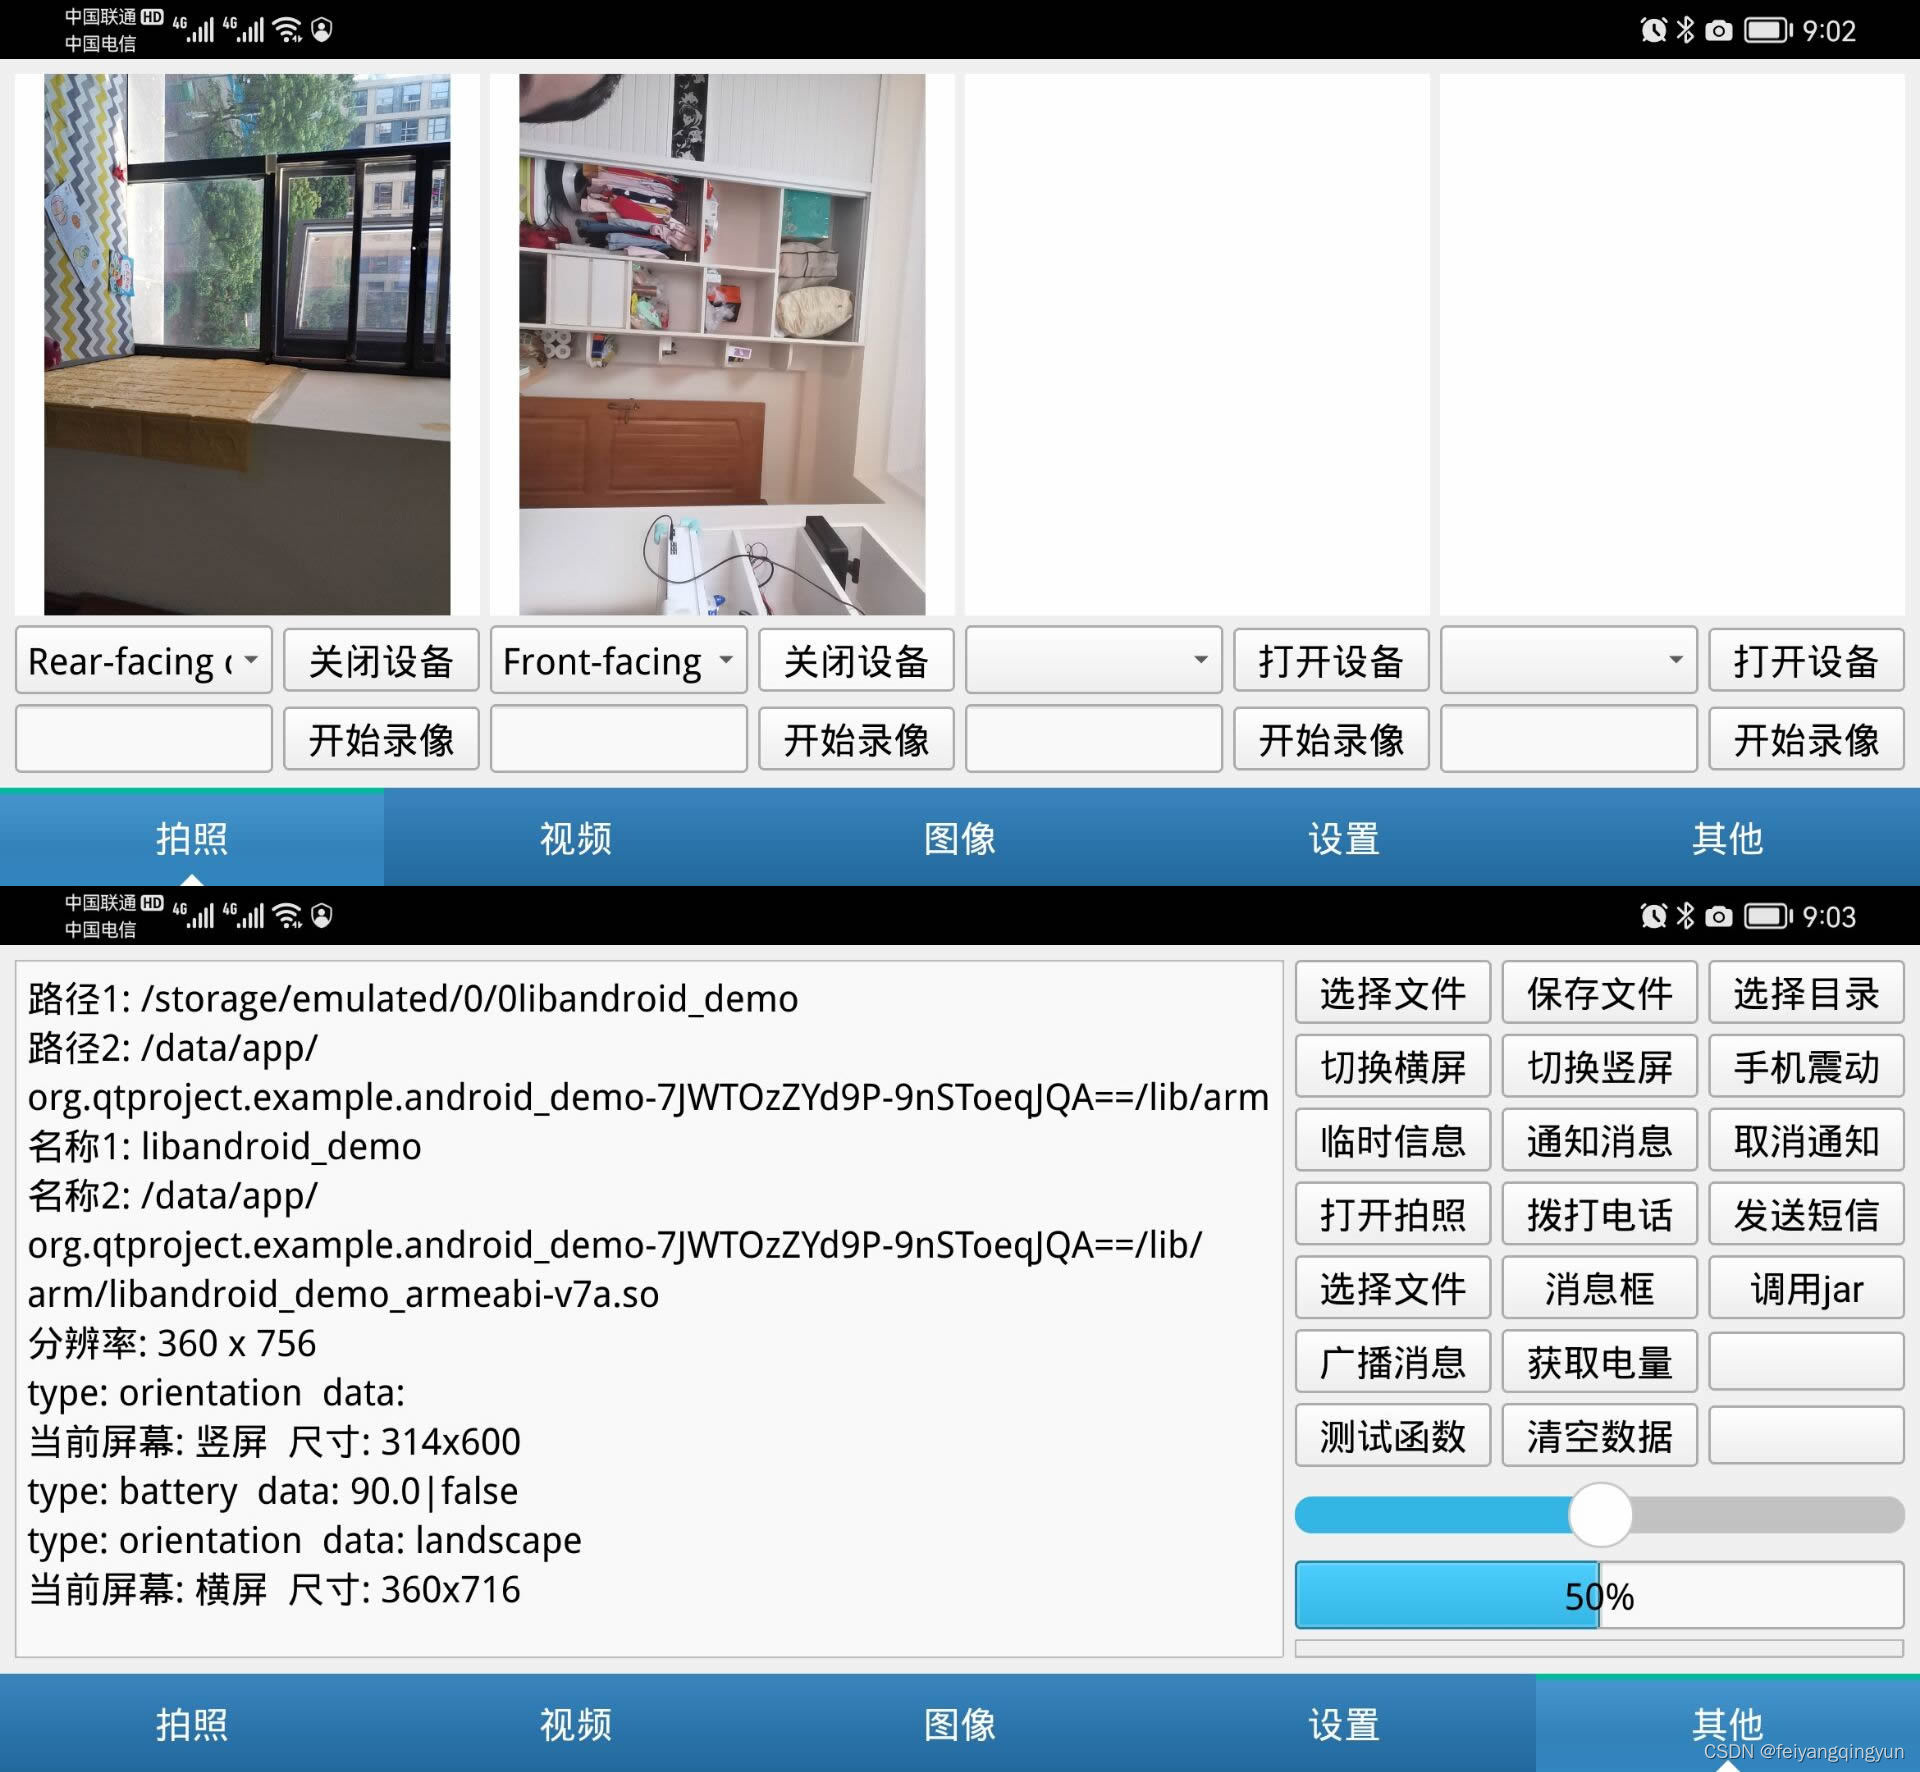
Task: Open the Front-facing camera dropdown
Action: [x=619, y=661]
